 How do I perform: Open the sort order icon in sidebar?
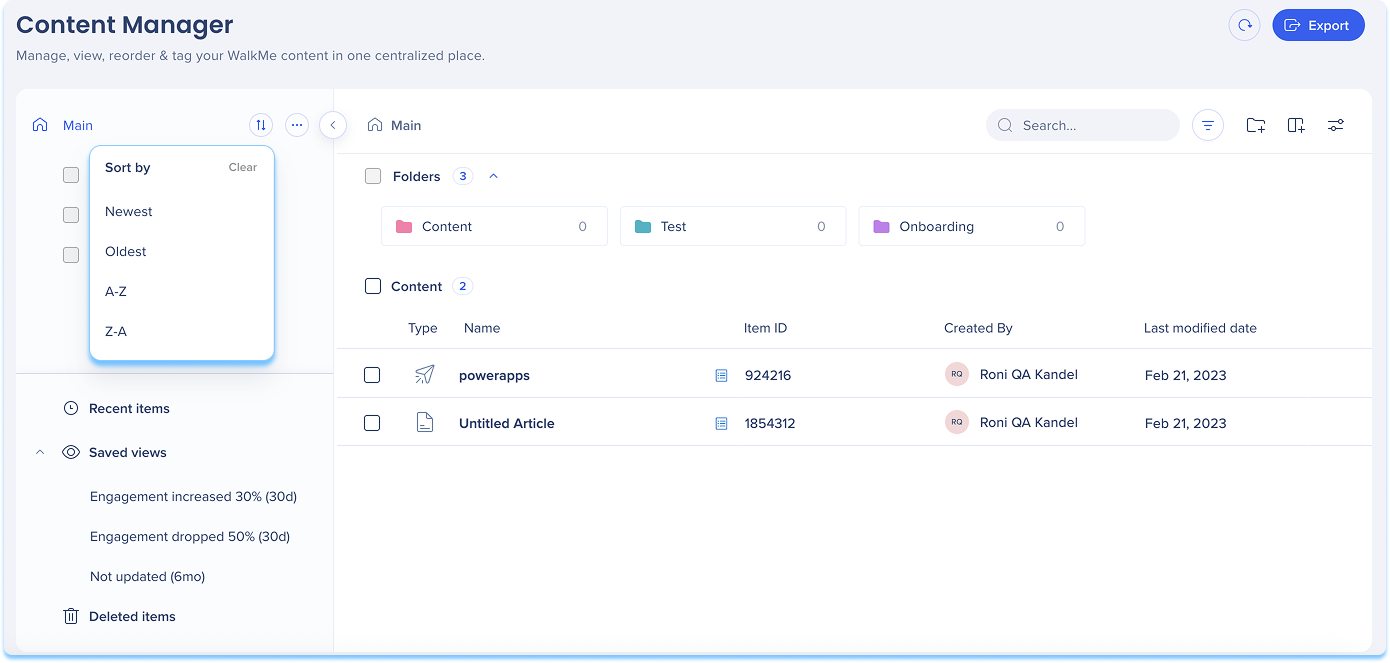pos(261,125)
